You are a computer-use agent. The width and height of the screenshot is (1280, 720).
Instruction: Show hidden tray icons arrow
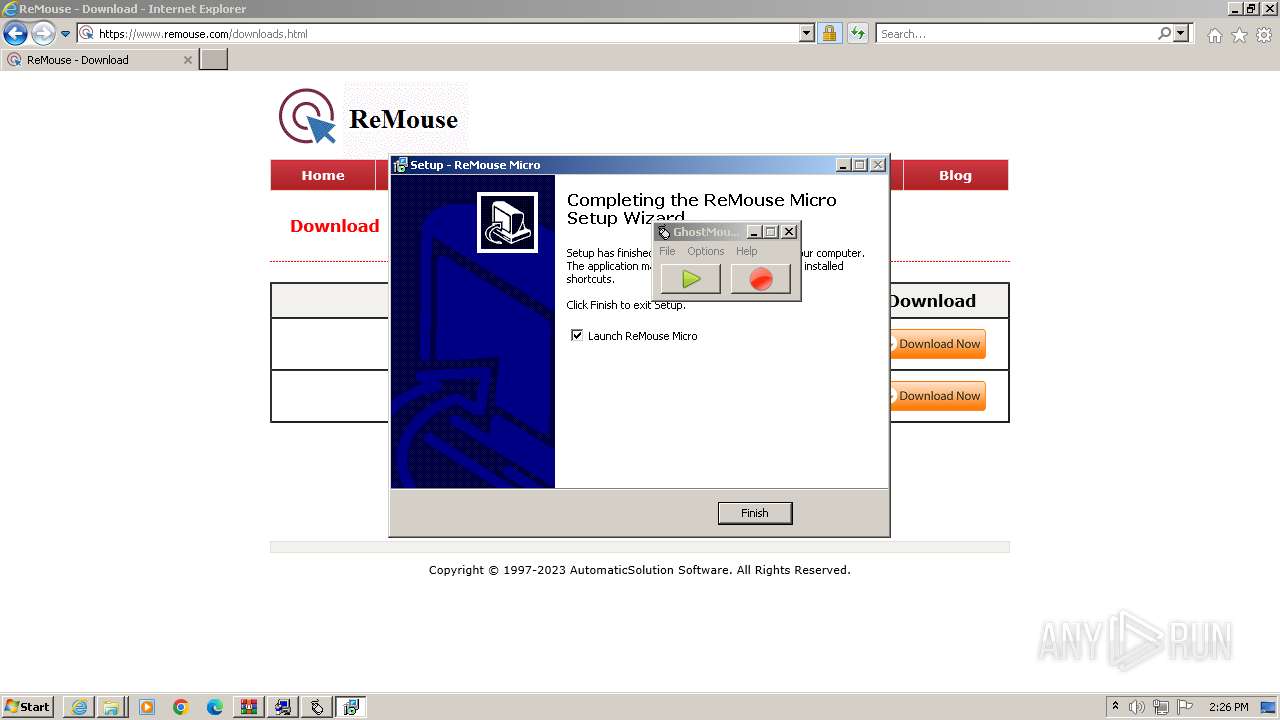pyautogui.click(x=1115, y=706)
